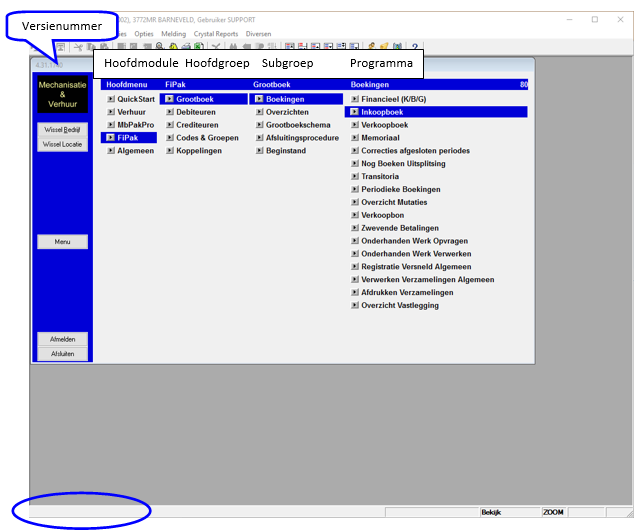Click the Menu button in sidebar
642x532 pixels.
coord(62,242)
